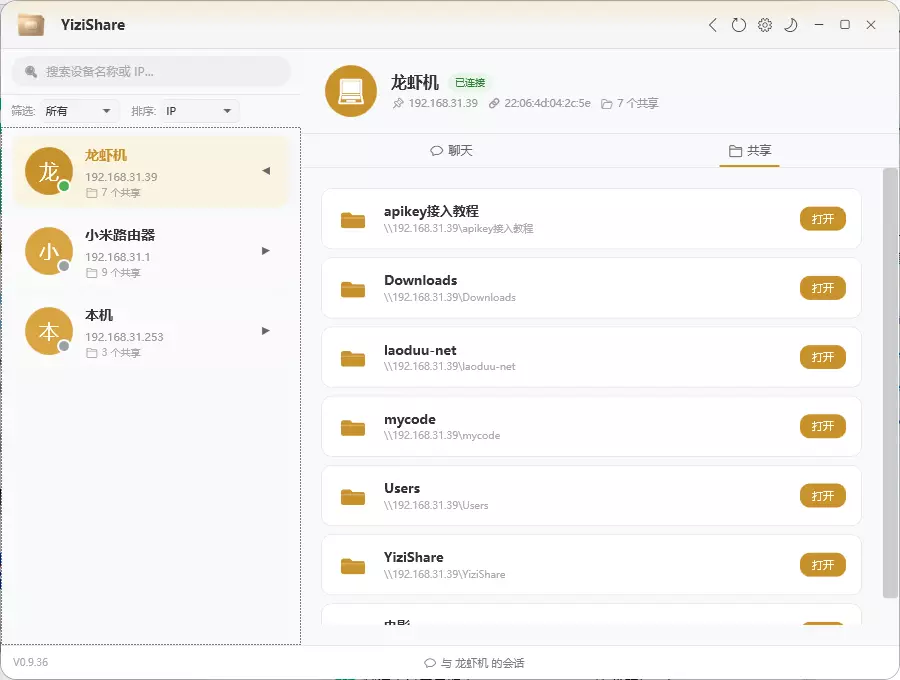
Task: Expand the 小米路由器 device arrow
Action: (x=266, y=251)
